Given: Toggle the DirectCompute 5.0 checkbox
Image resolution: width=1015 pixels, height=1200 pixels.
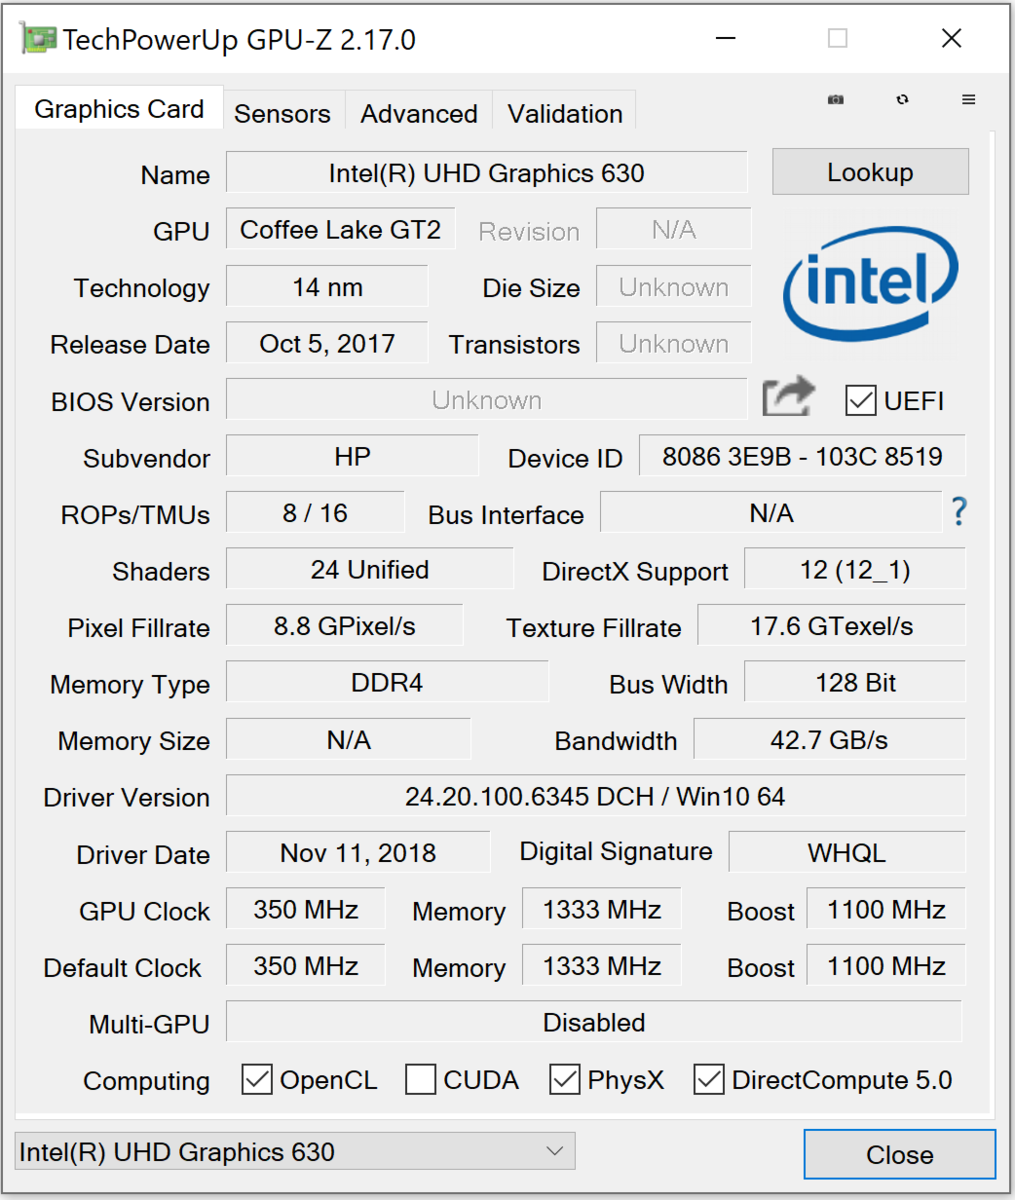Looking at the screenshot, I should (x=709, y=1079).
